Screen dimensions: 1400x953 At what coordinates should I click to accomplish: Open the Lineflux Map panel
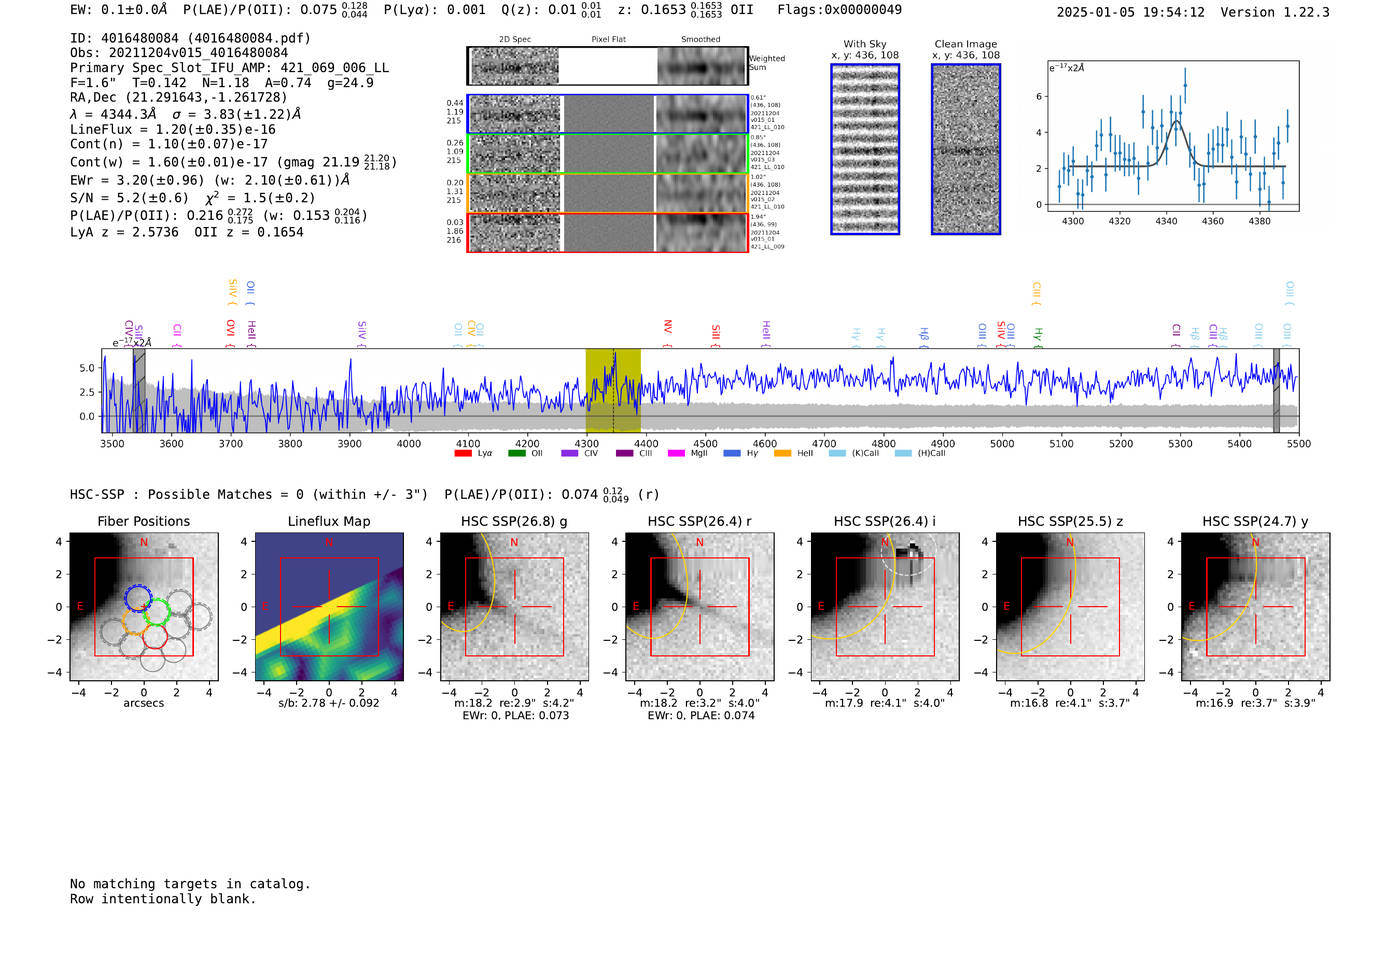coord(329,607)
